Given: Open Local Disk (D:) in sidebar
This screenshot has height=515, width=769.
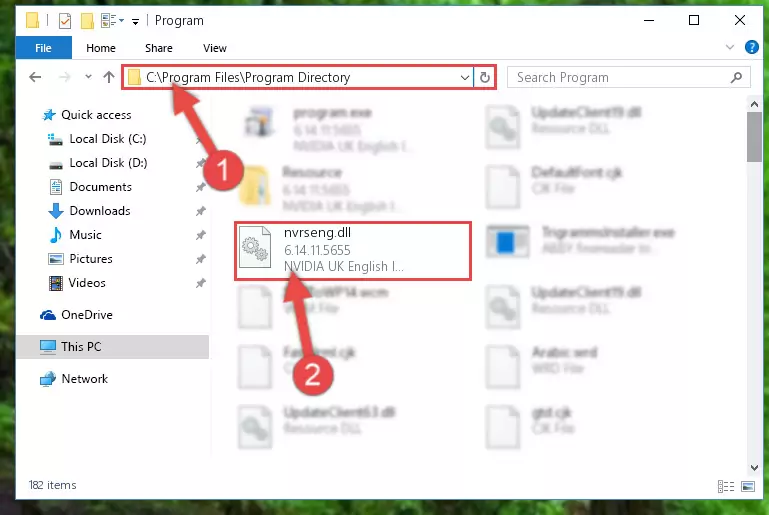Looking at the screenshot, I should pos(108,163).
